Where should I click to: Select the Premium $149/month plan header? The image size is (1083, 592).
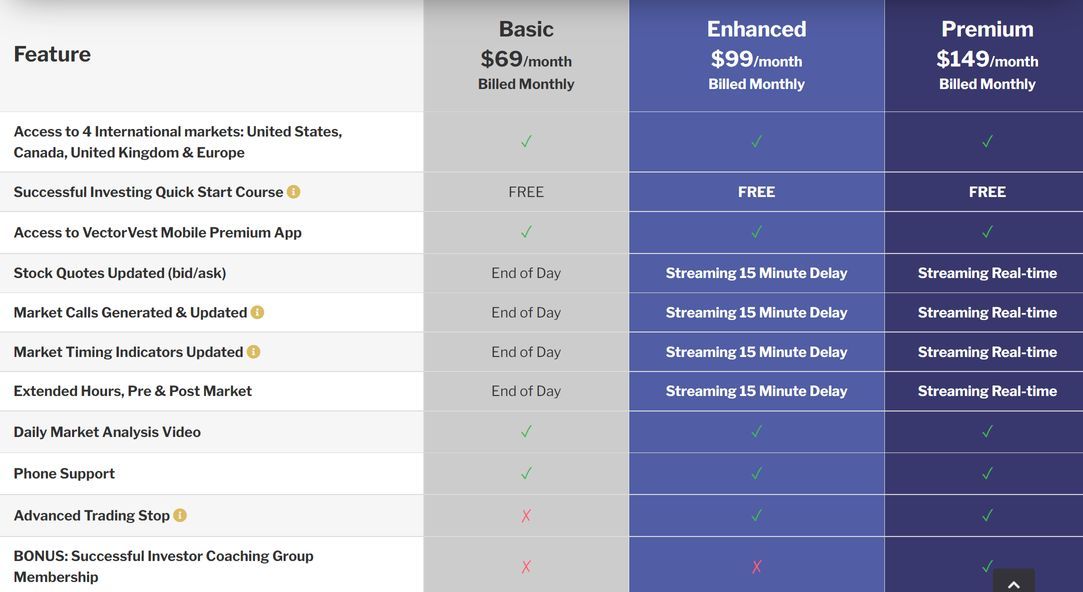(987, 56)
